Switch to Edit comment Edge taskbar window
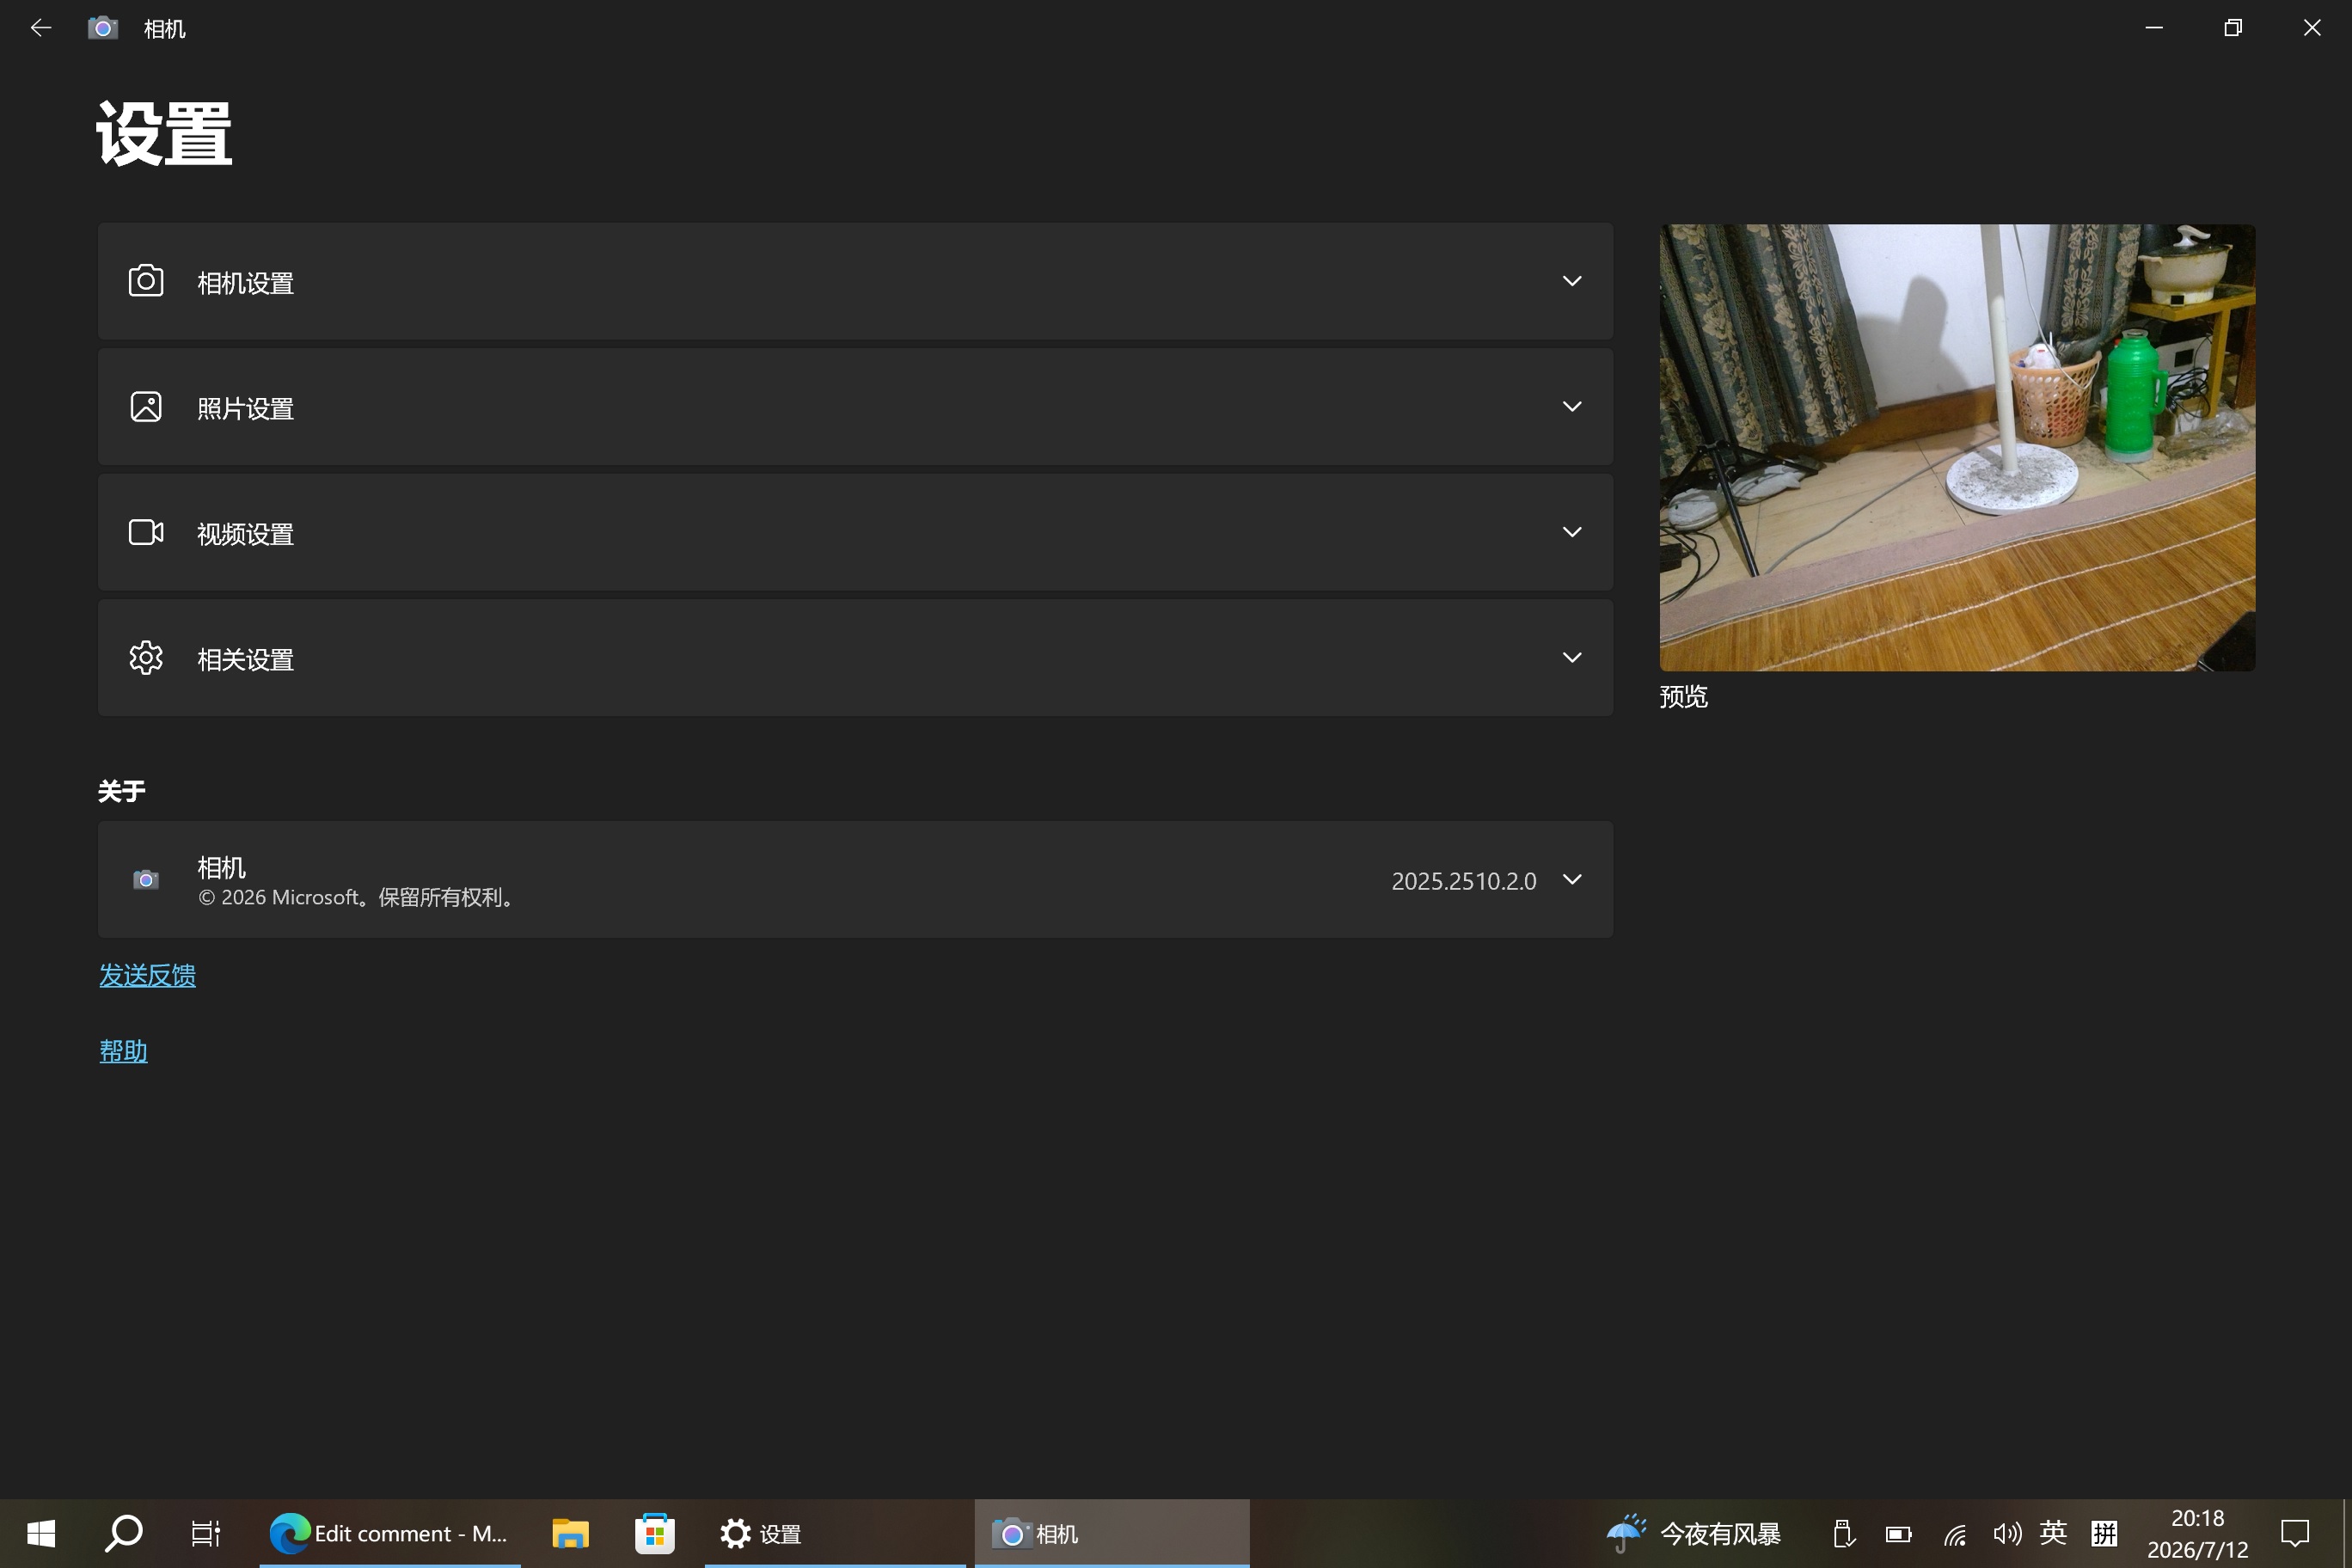 pyautogui.click(x=390, y=1533)
